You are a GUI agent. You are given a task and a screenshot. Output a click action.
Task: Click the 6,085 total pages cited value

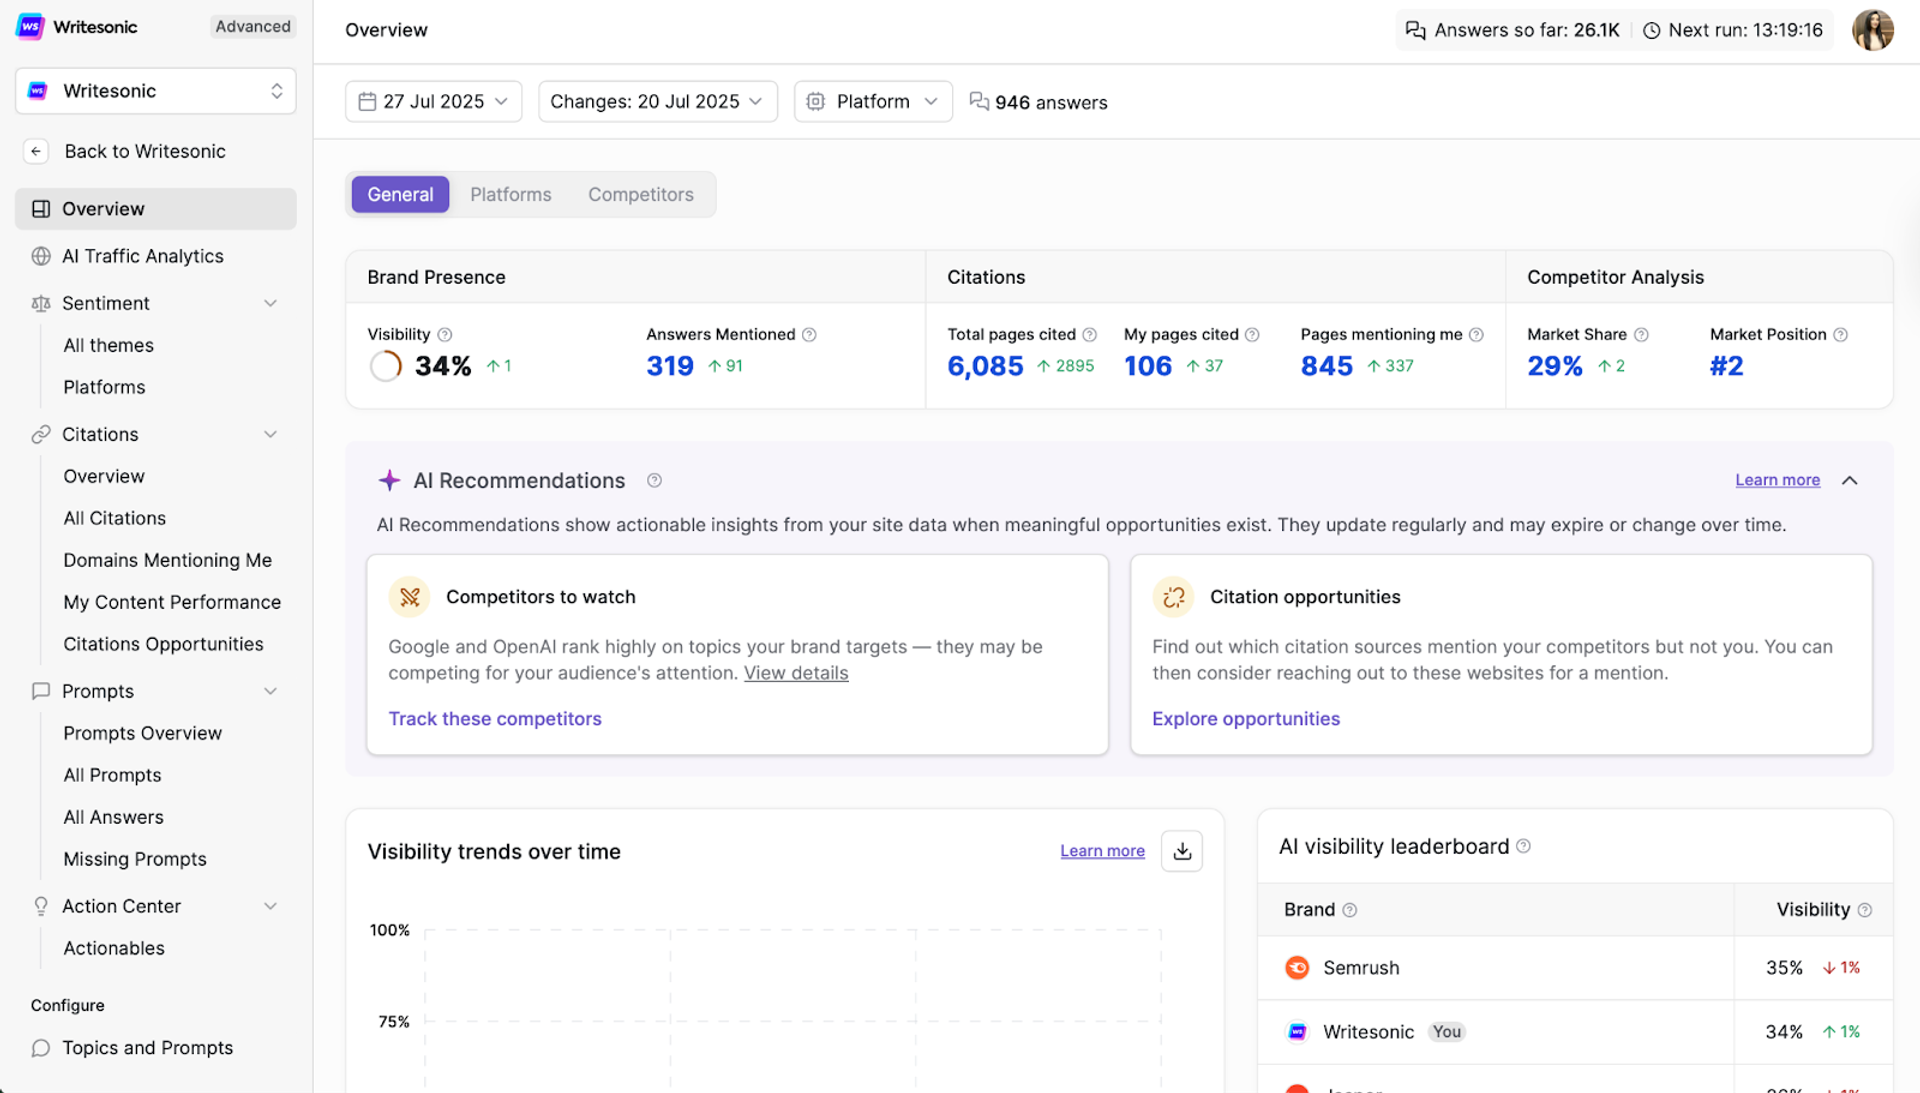point(985,366)
